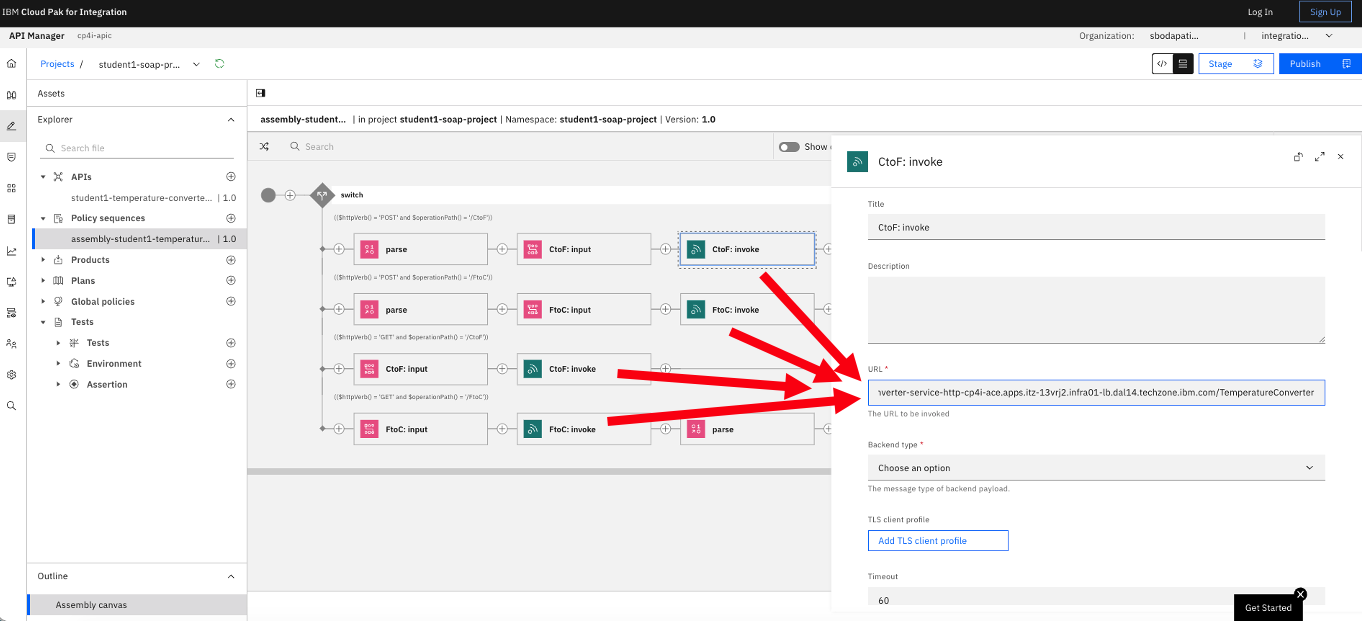The width and height of the screenshot is (1362, 629).
Task: Open the analytics chart icon in left sidebar
Action: [12, 251]
